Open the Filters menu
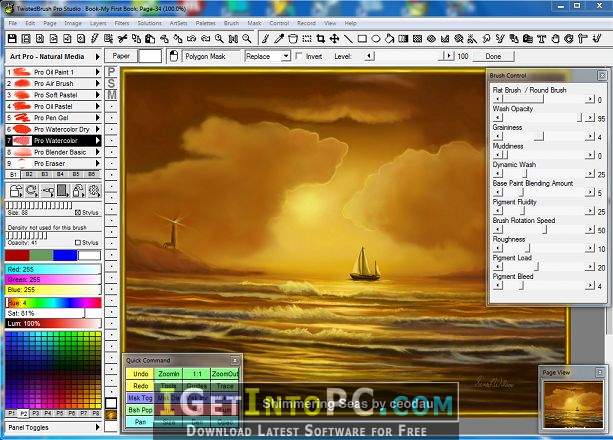 pos(122,23)
